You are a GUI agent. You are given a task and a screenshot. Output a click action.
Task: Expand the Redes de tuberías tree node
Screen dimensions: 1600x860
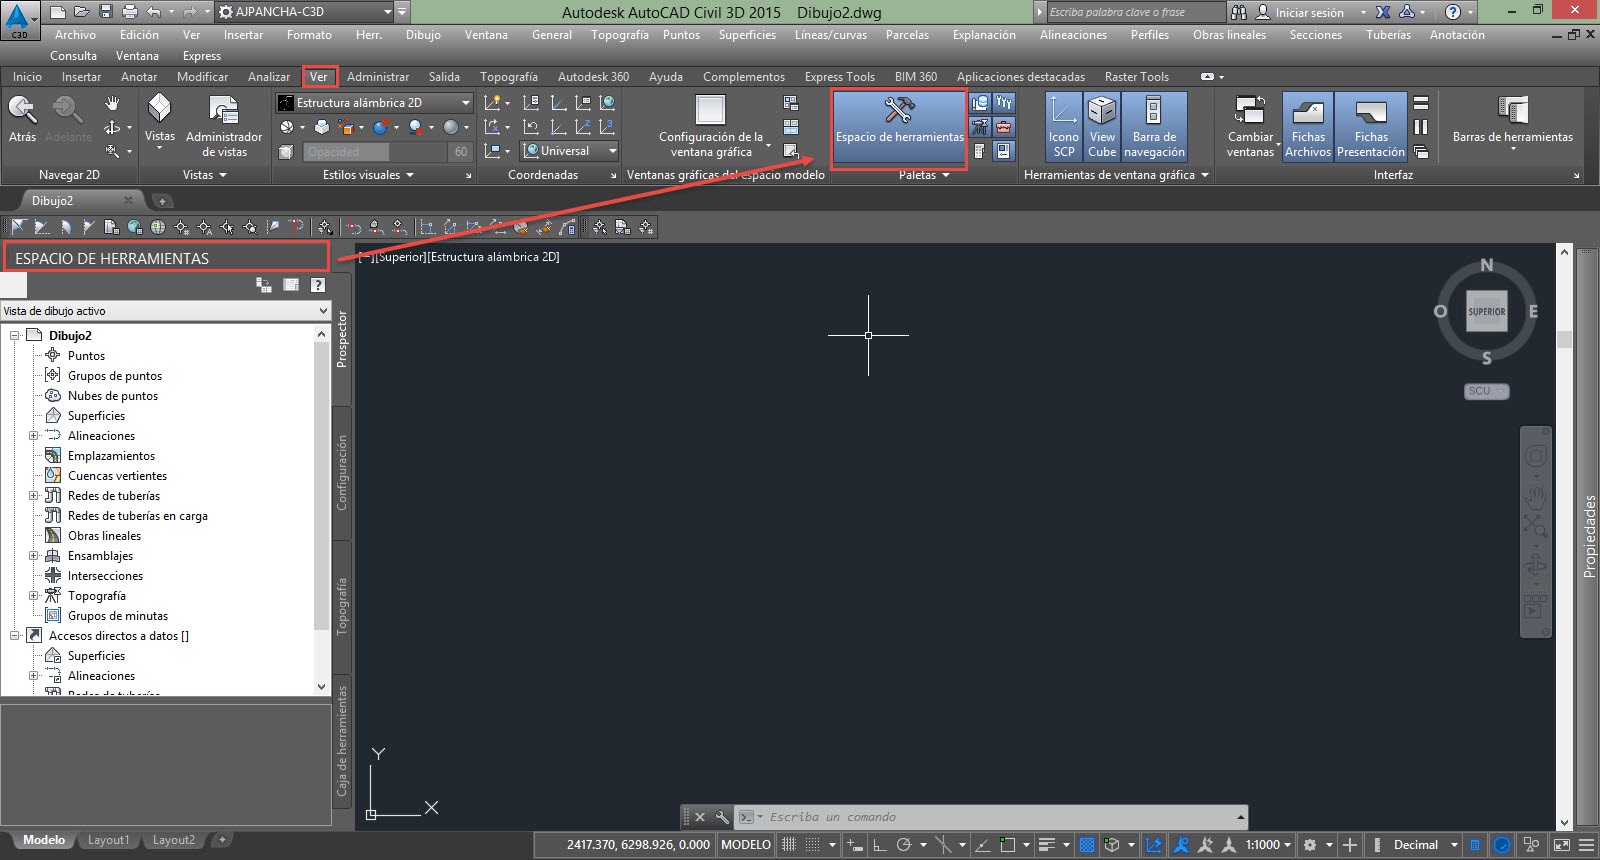(33, 496)
